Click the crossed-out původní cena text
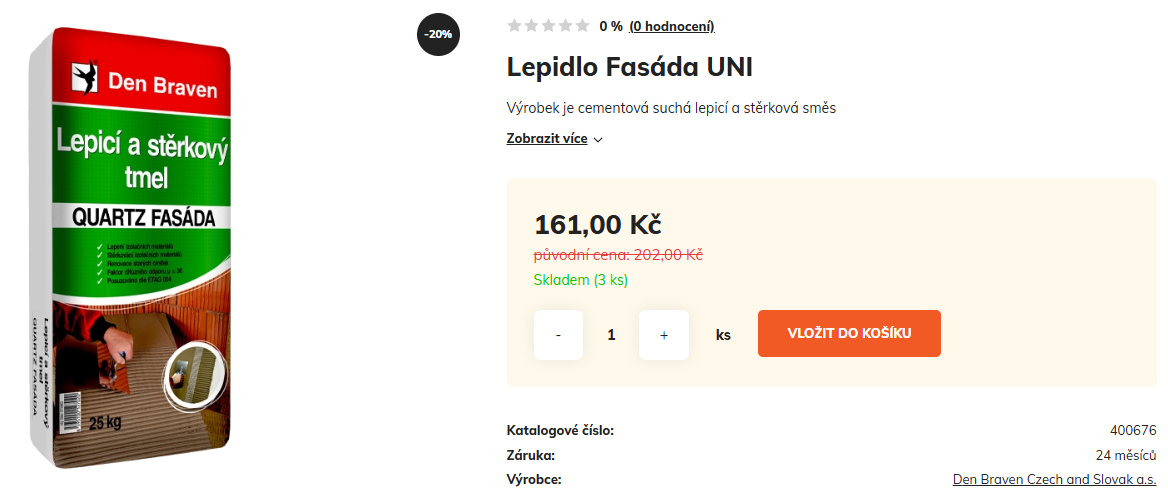 tap(618, 255)
